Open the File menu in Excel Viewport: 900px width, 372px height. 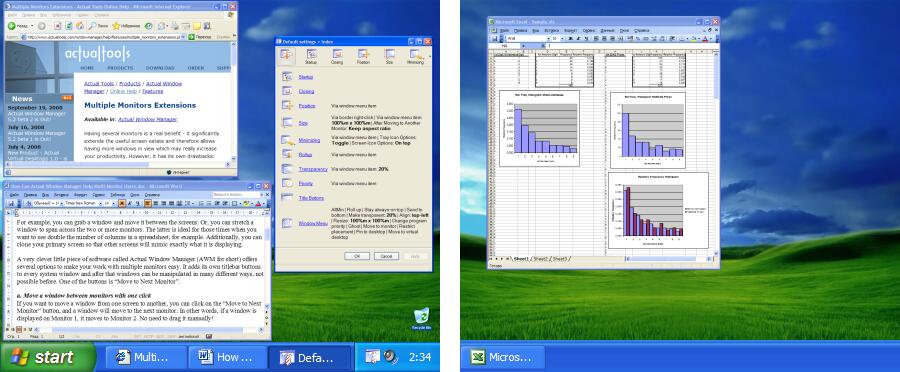(505, 30)
